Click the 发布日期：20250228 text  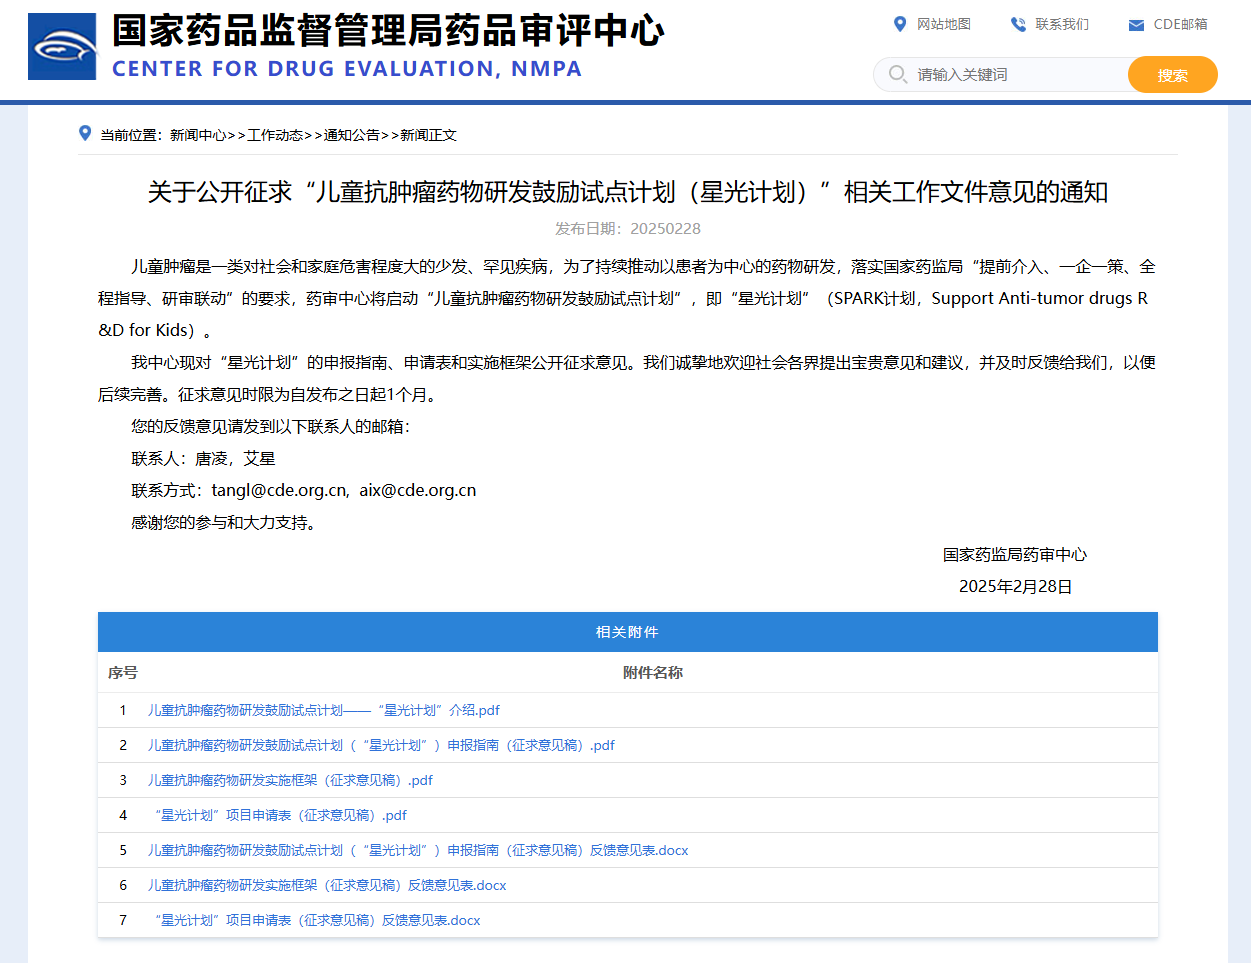628,228
